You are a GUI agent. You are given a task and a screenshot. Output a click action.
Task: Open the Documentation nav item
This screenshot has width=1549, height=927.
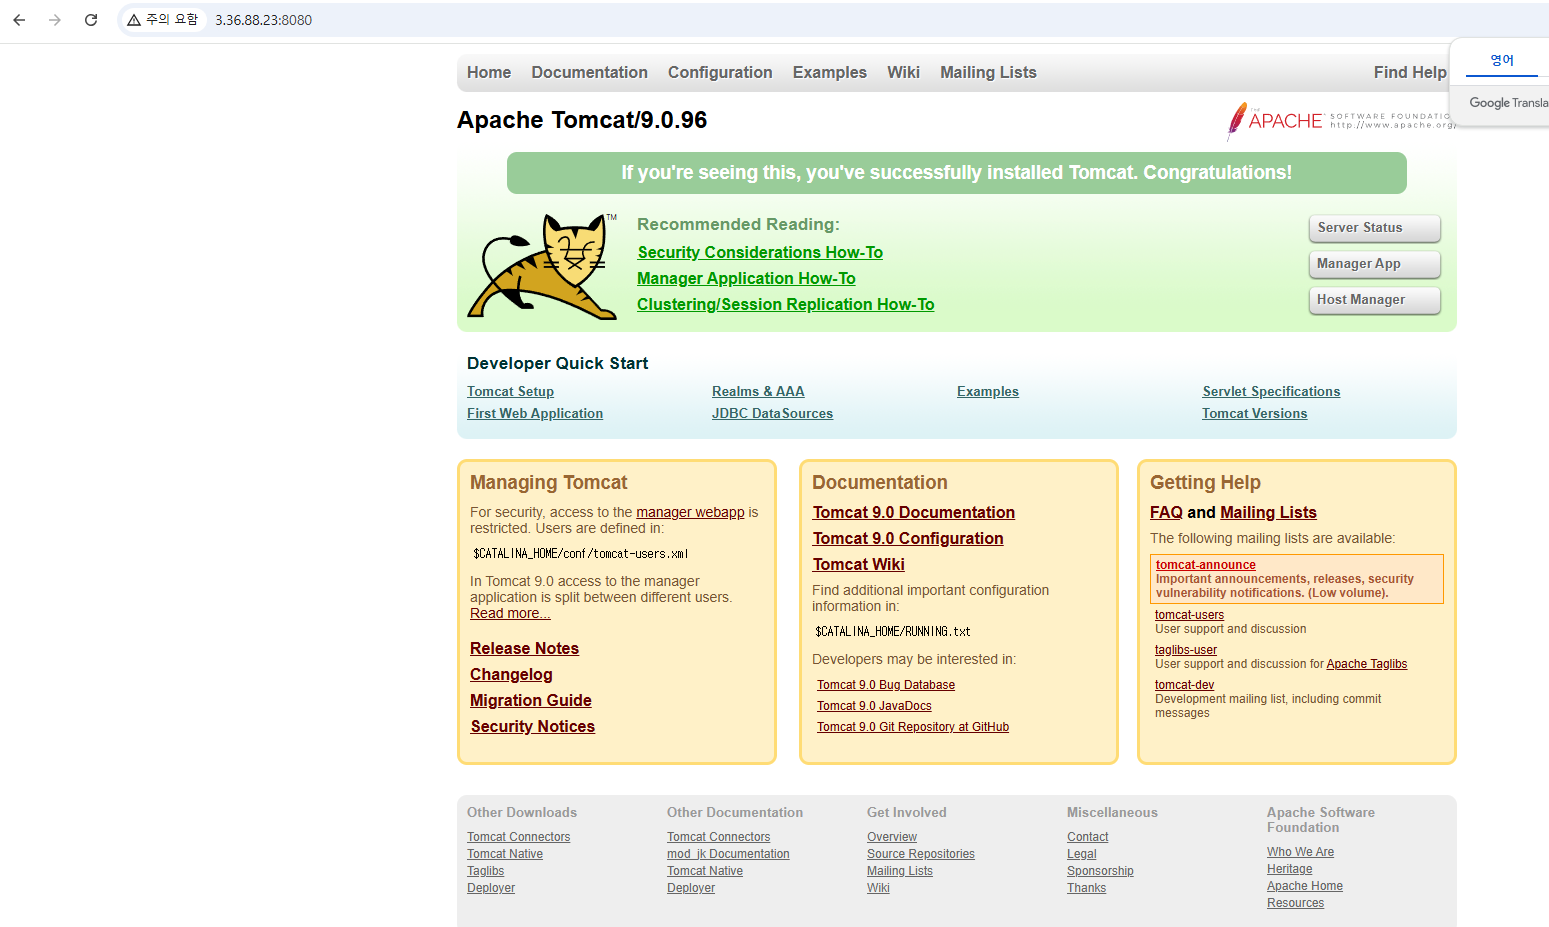pos(589,72)
